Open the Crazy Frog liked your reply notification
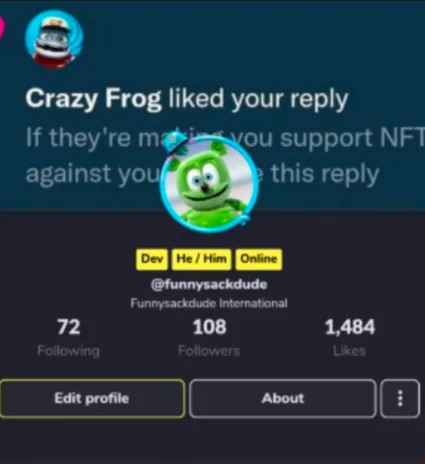The image size is (425, 464). pos(187,99)
